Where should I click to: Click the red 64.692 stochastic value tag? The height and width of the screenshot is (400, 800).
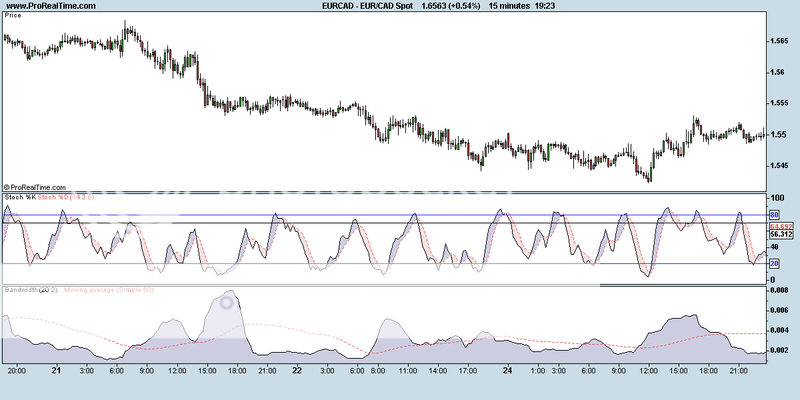click(780, 228)
